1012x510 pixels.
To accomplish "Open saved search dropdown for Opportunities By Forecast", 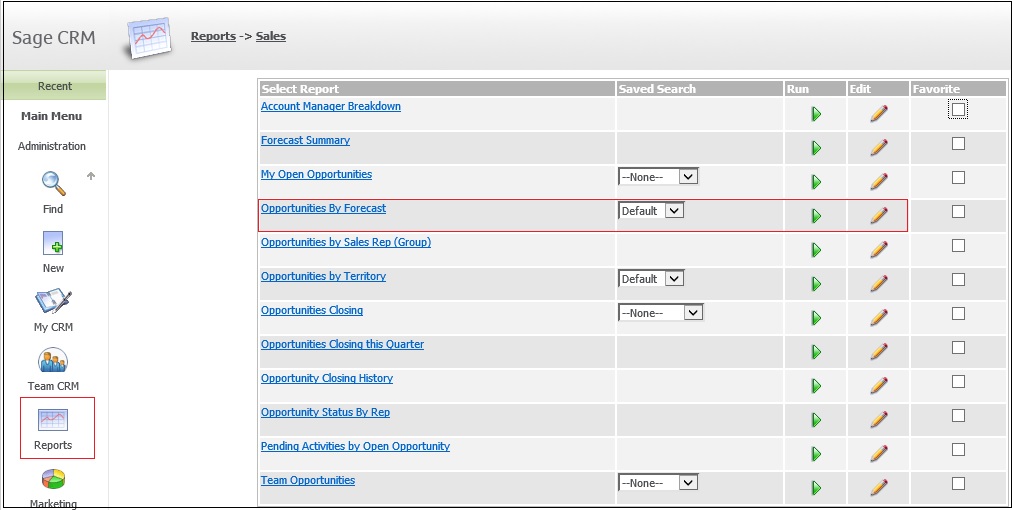I will [651, 210].
